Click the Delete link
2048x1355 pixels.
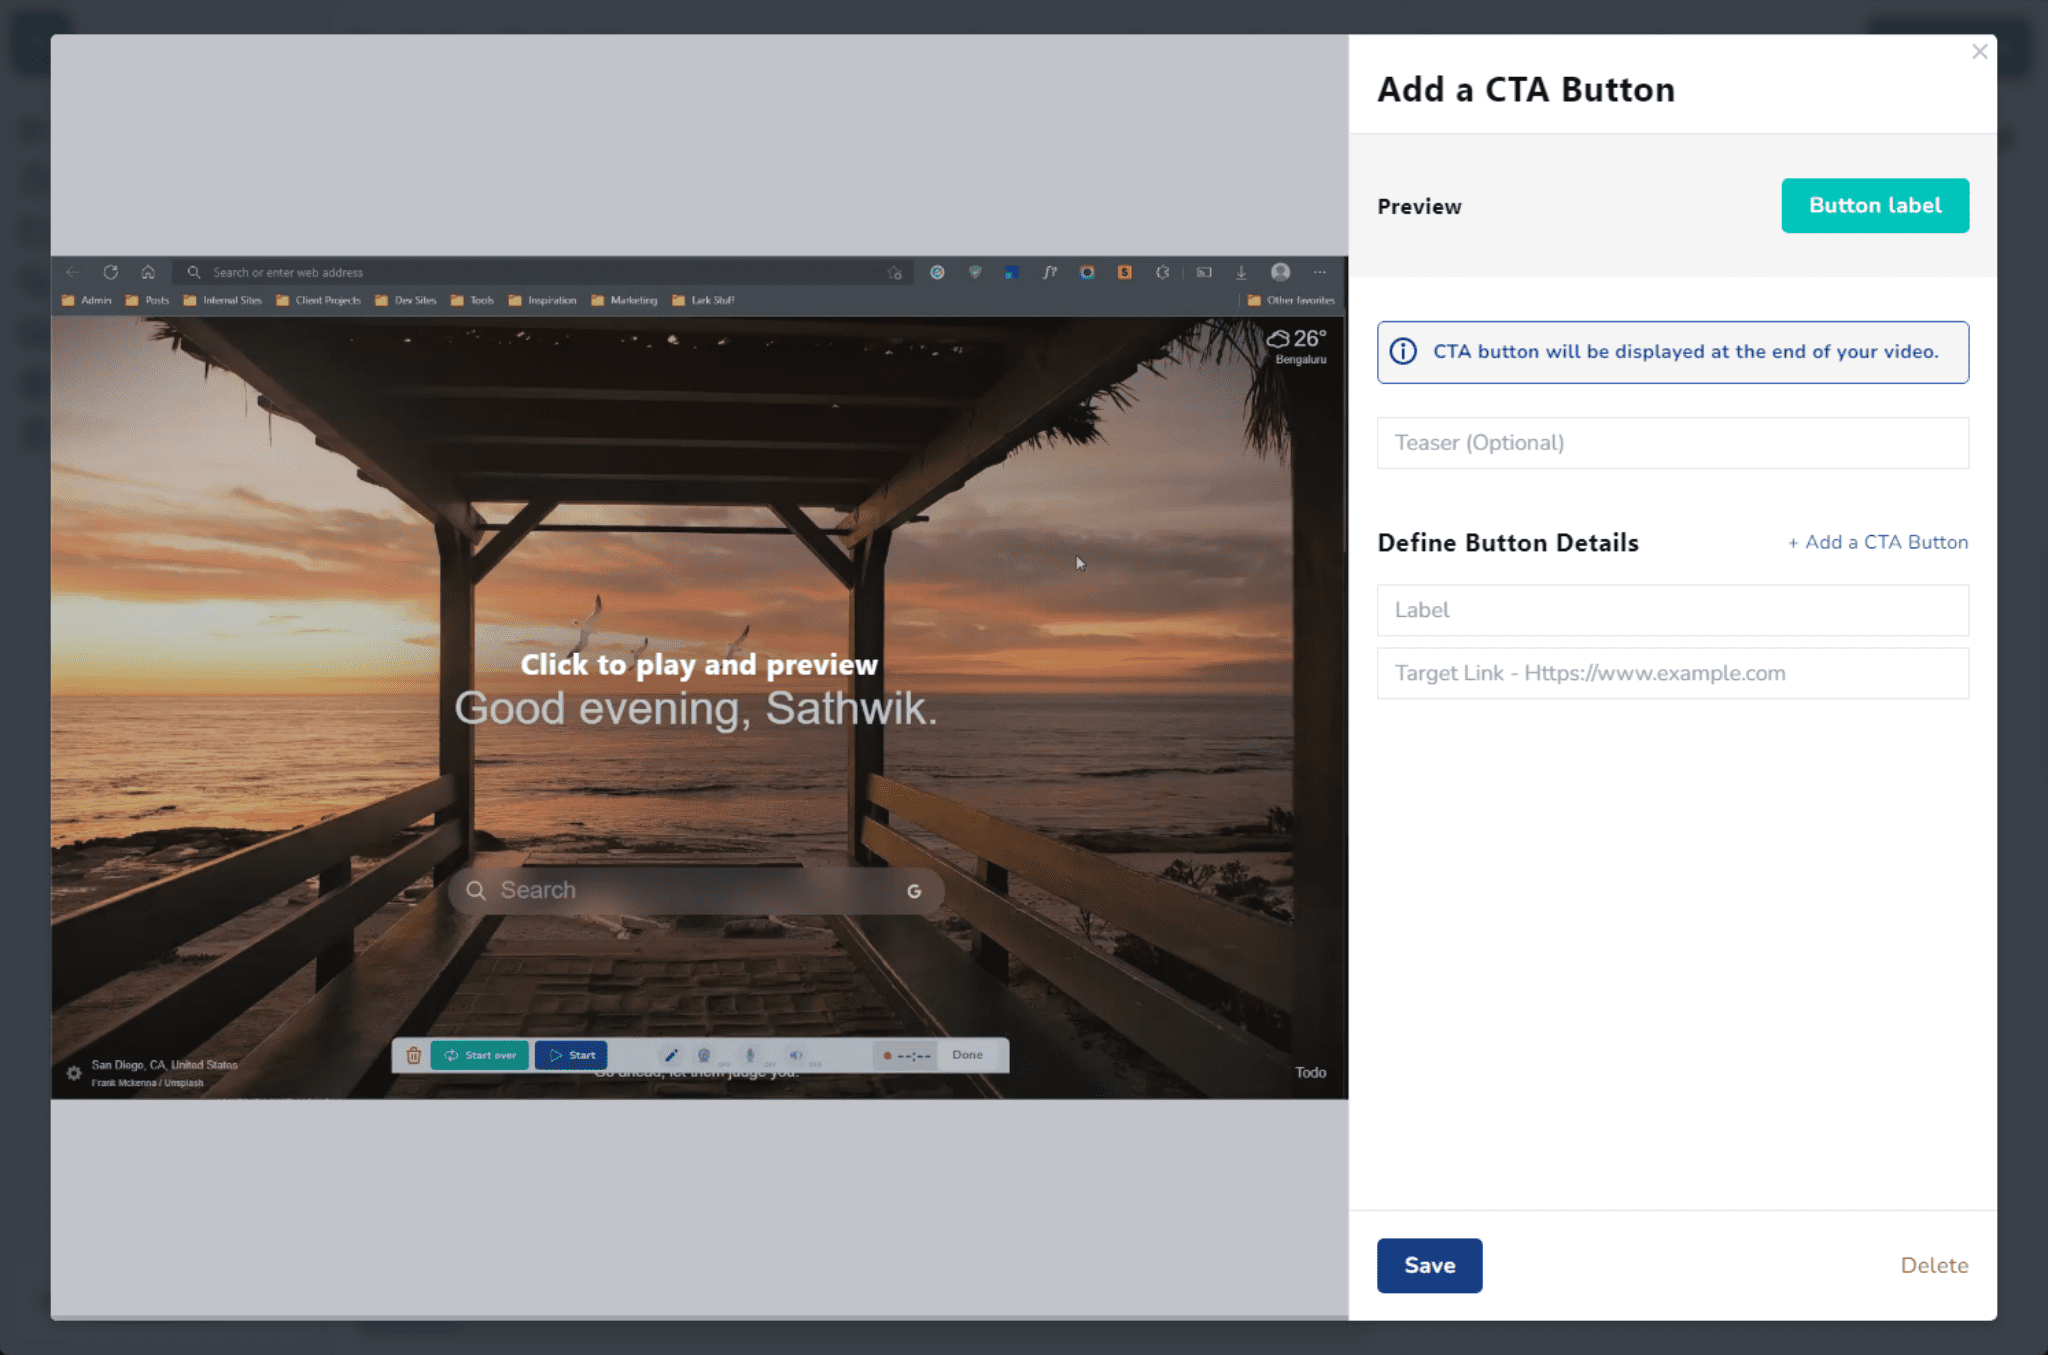1934,1265
